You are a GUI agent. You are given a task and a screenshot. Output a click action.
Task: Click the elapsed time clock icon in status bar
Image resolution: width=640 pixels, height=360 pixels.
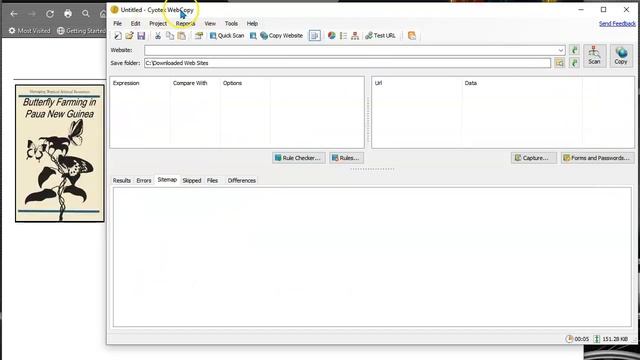point(569,339)
